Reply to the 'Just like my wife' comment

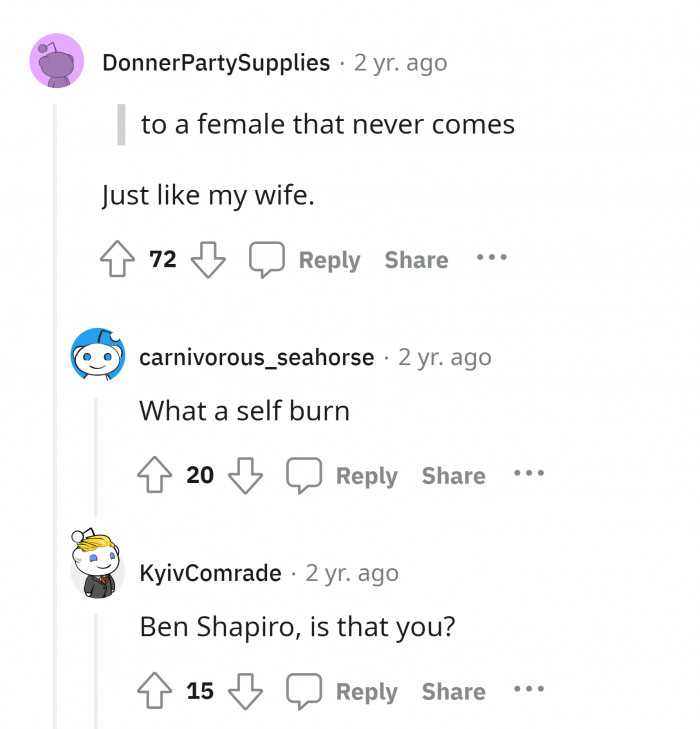(x=329, y=260)
